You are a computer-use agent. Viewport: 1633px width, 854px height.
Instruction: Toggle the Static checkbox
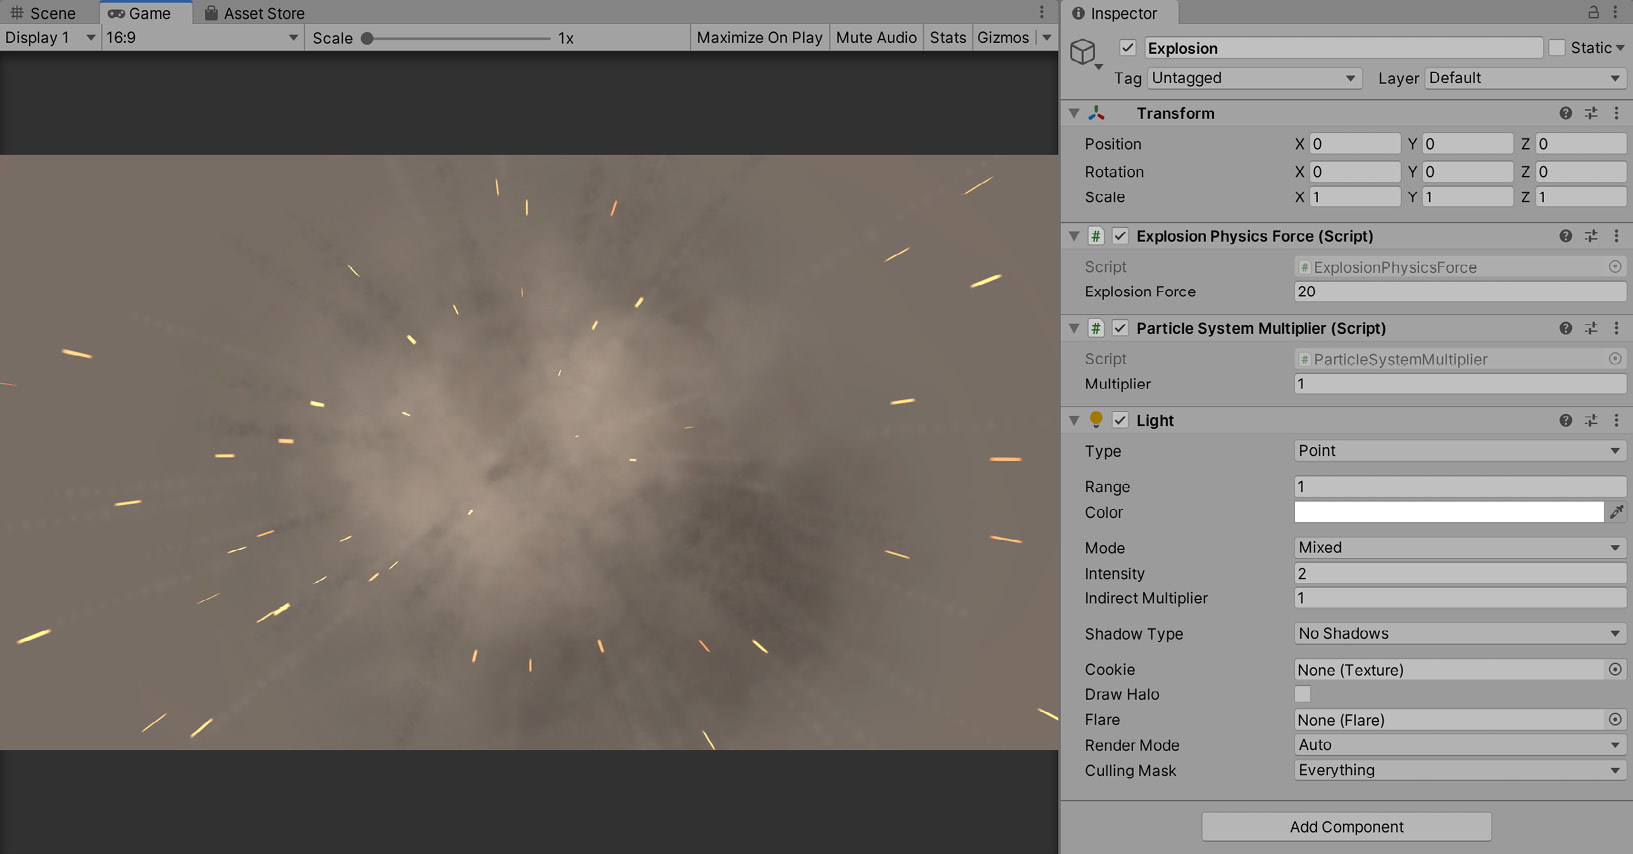[x=1557, y=48]
